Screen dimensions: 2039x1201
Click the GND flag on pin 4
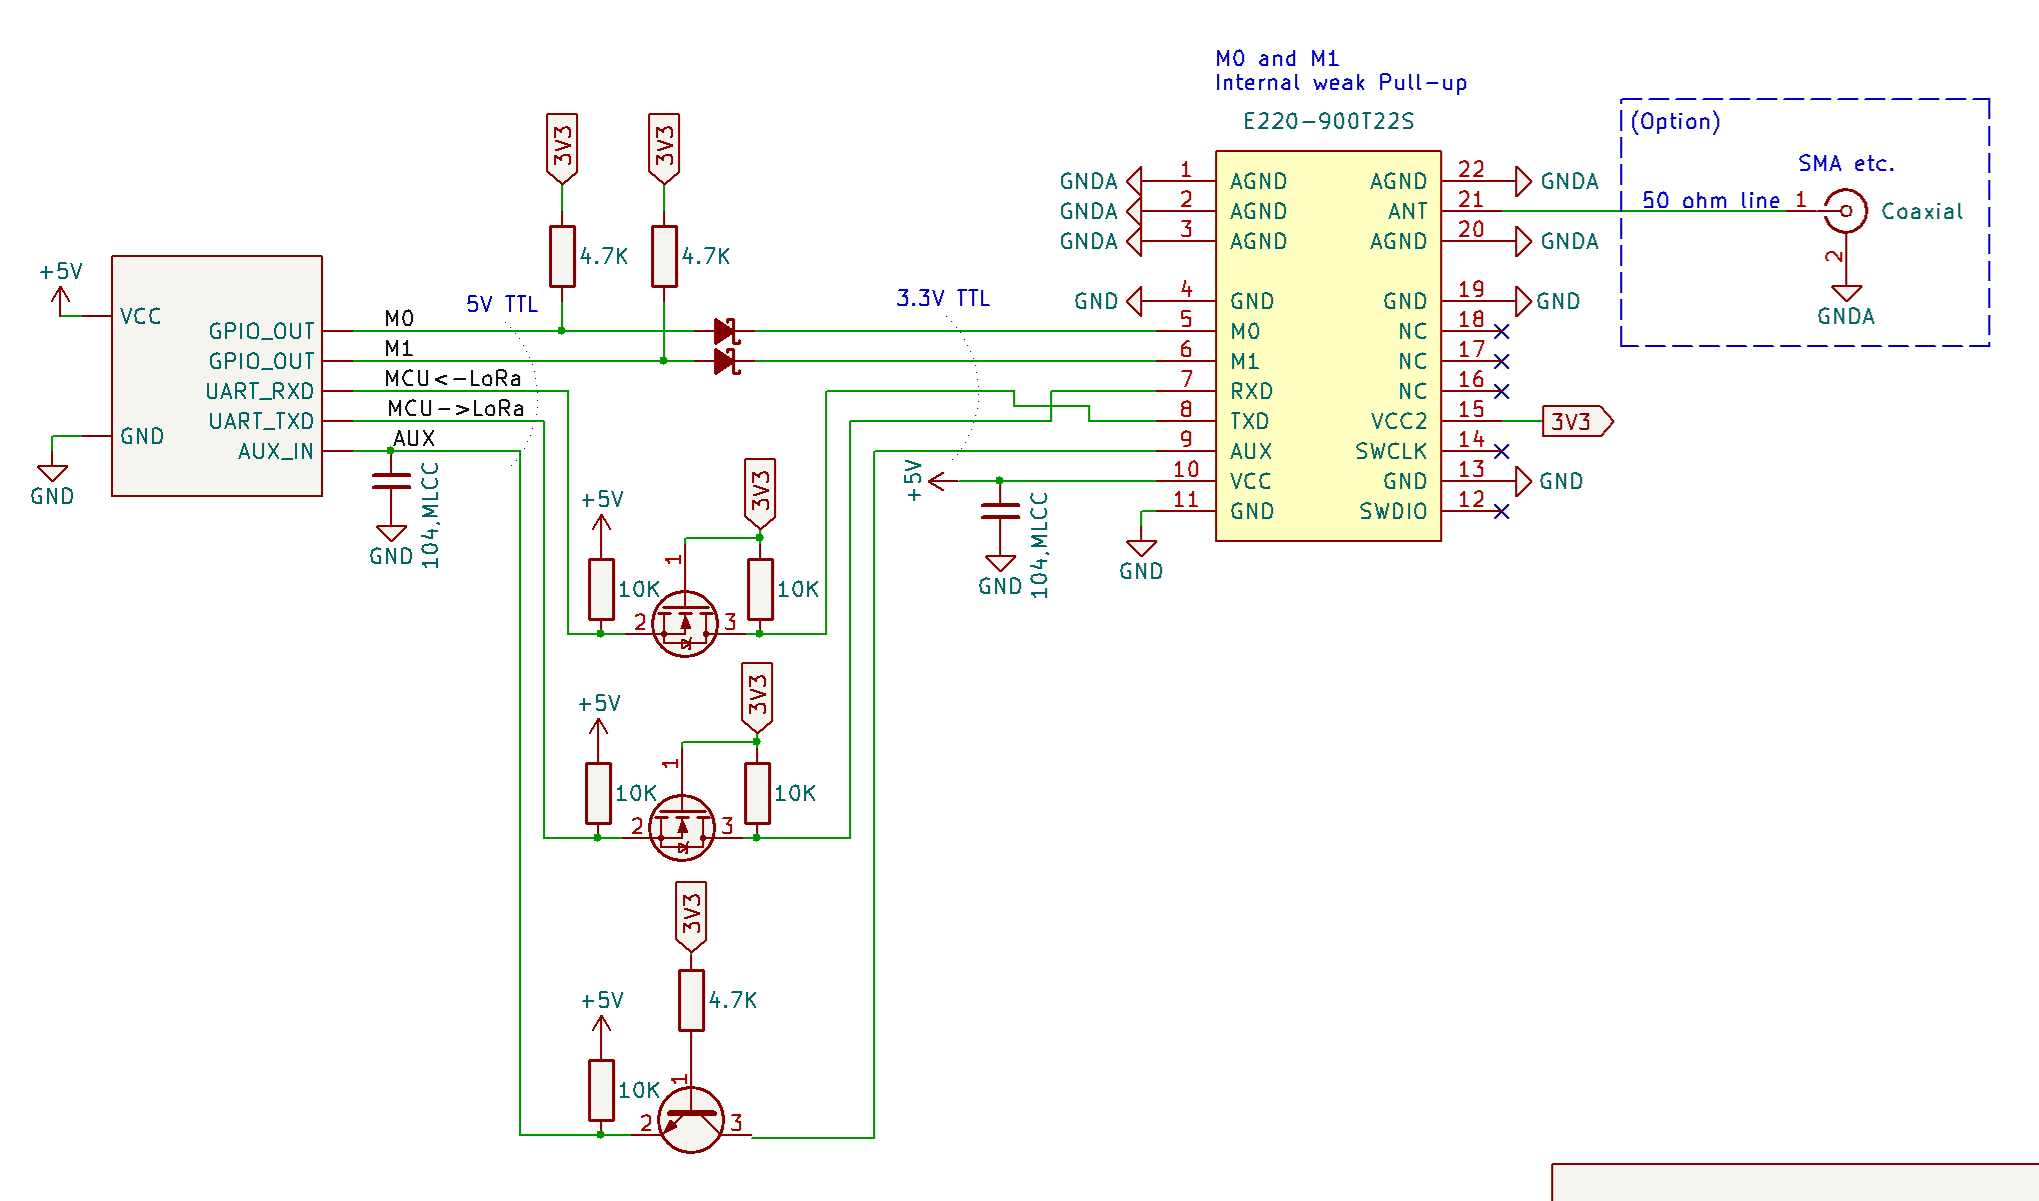pos(1108,301)
